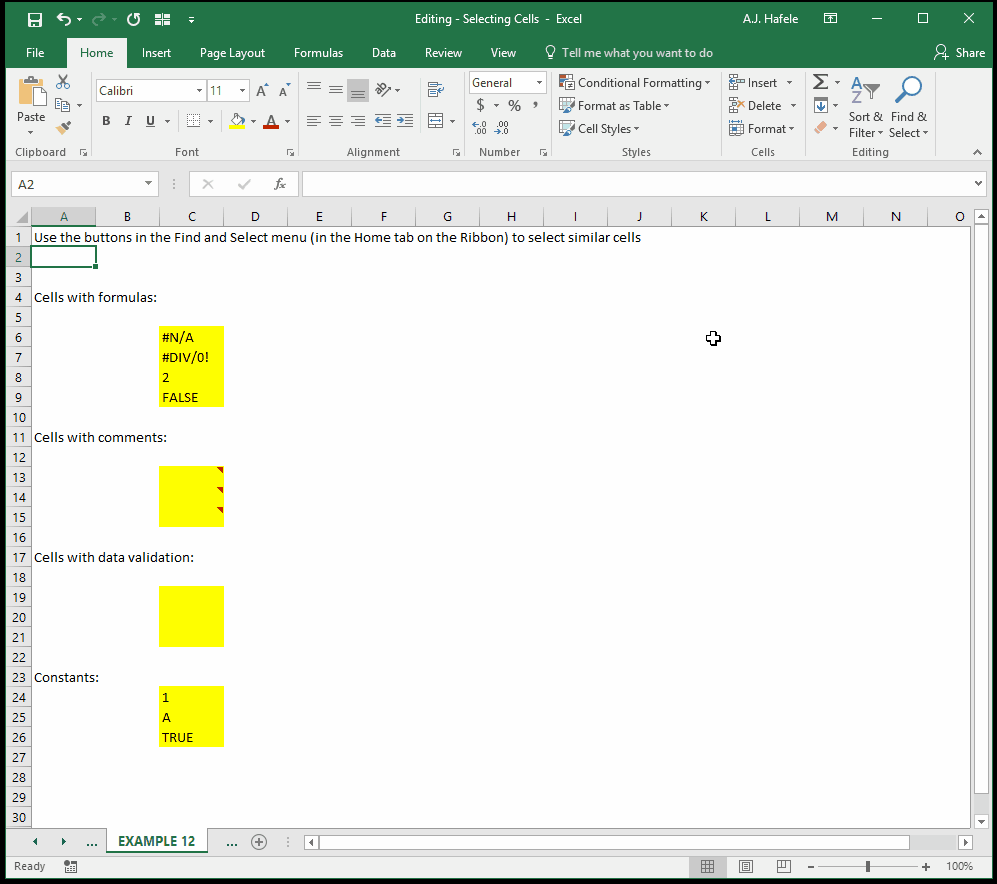Apply Accounting dollar format

click(x=481, y=105)
